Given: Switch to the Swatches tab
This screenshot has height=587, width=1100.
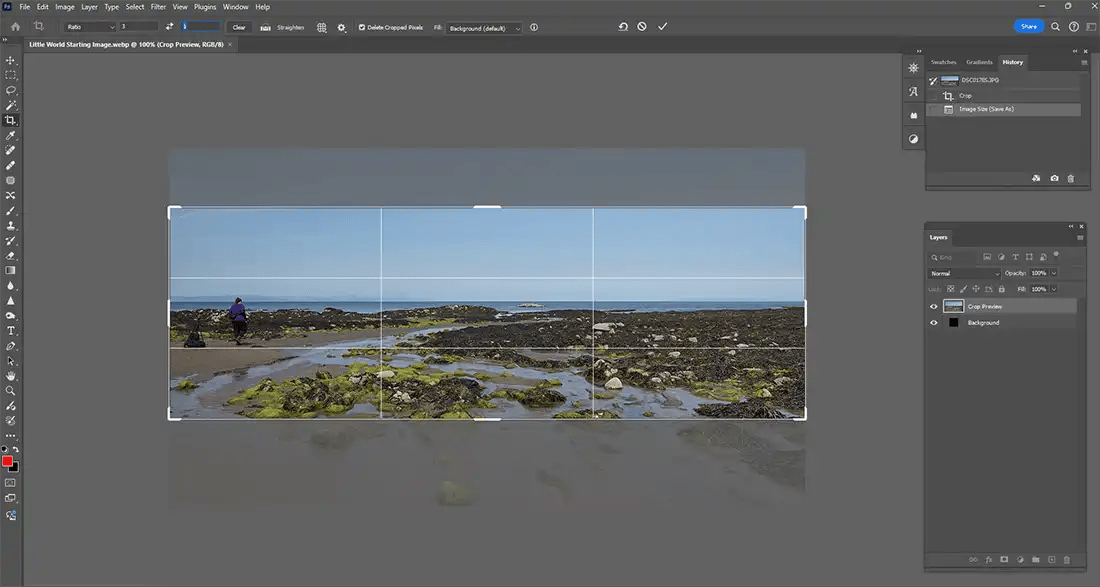Looking at the screenshot, I should pyautogui.click(x=944, y=62).
